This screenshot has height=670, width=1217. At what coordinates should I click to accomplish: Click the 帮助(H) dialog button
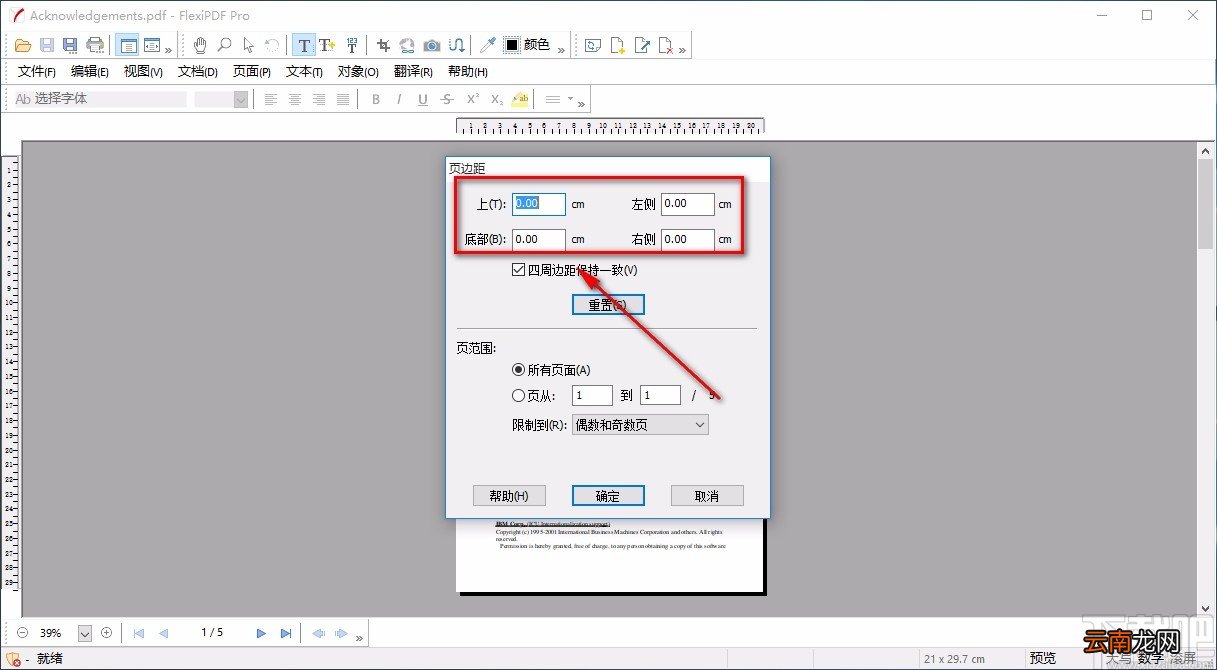(509, 496)
